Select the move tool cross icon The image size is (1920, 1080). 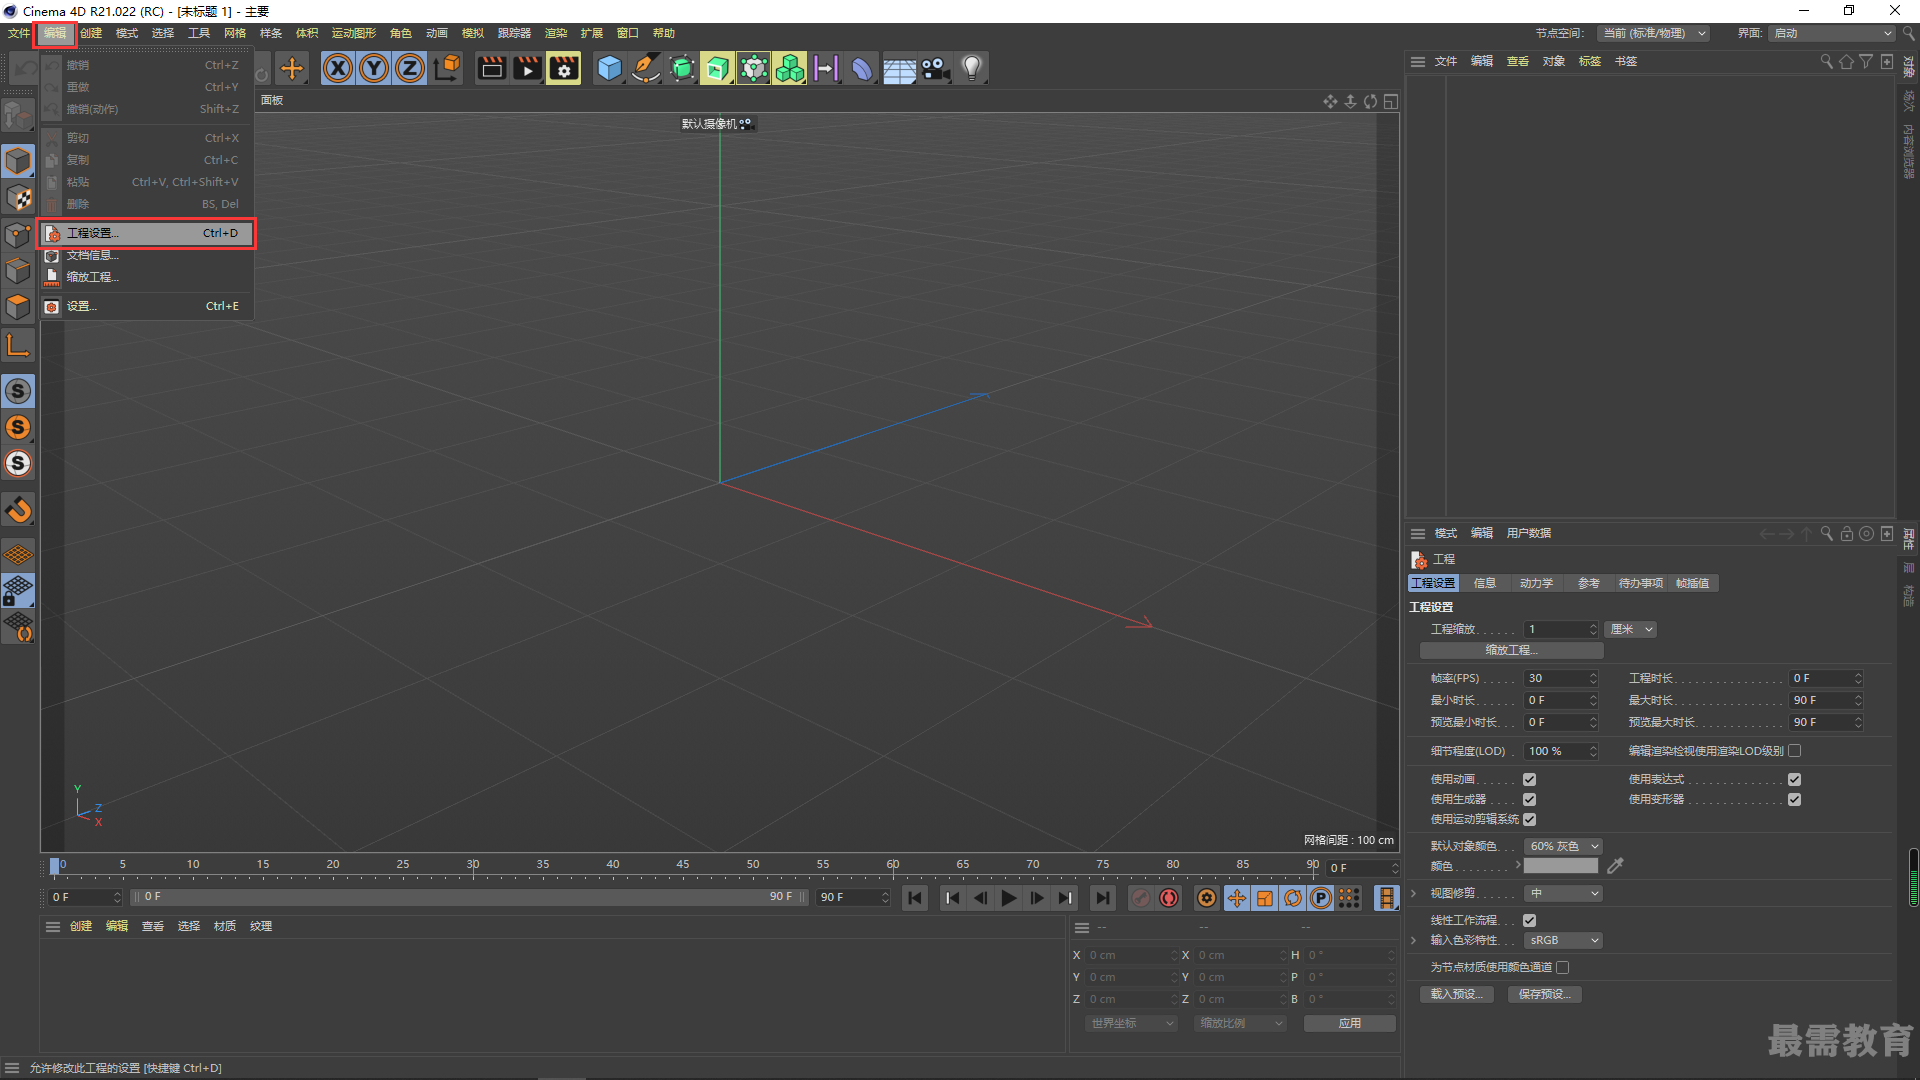(x=292, y=68)
